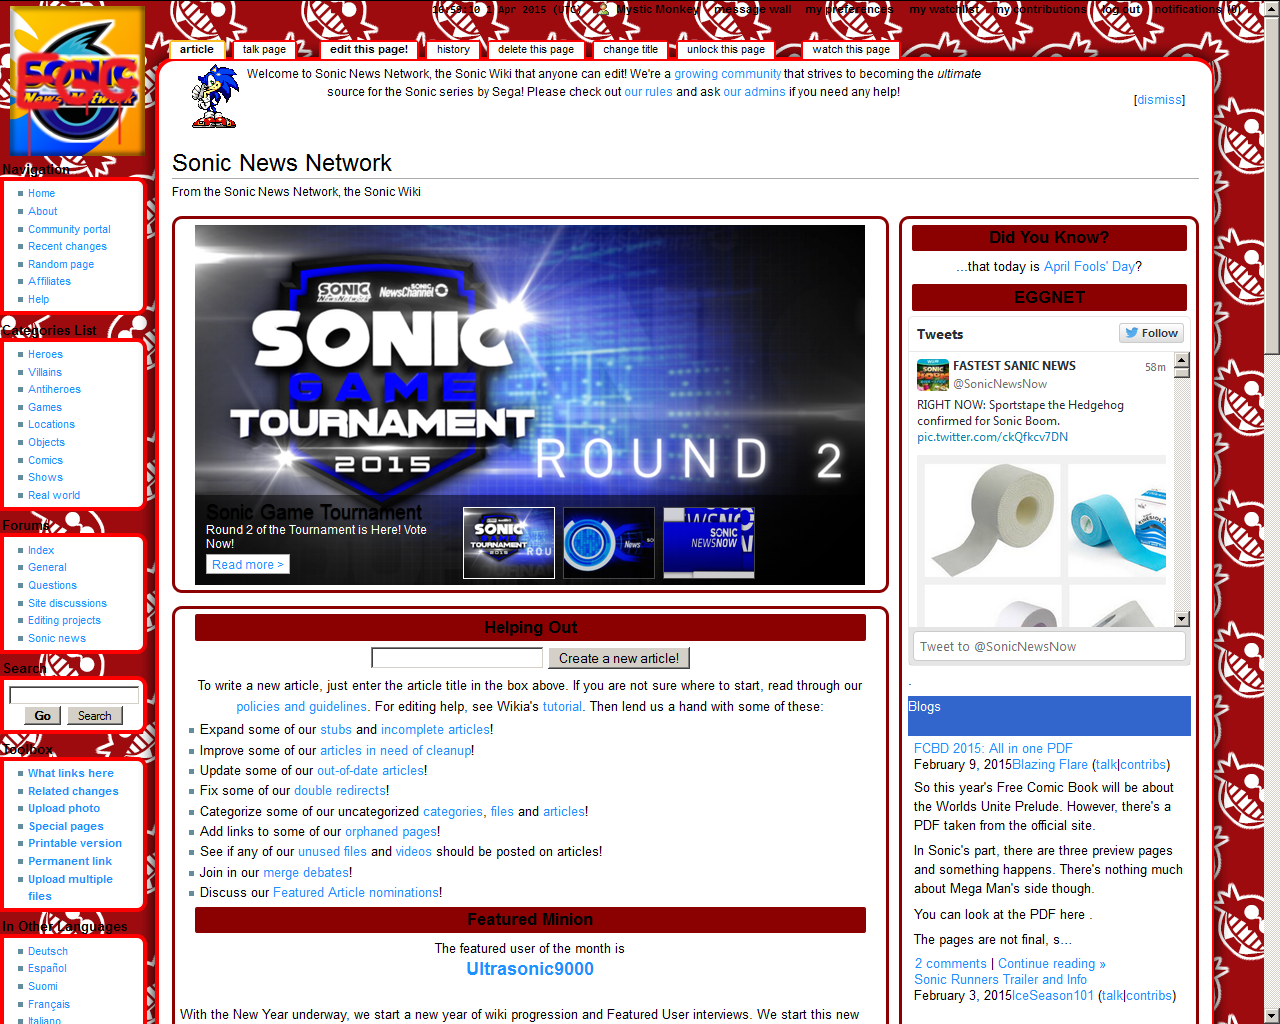Screen dimensions: 1280x1024
Task: Open message wall in top bar
Action: pyautogui.click(x=753, y=9)
